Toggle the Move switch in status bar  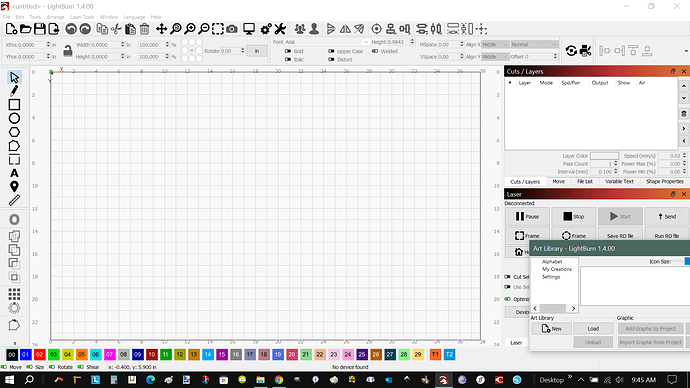(x=4, y=367)
